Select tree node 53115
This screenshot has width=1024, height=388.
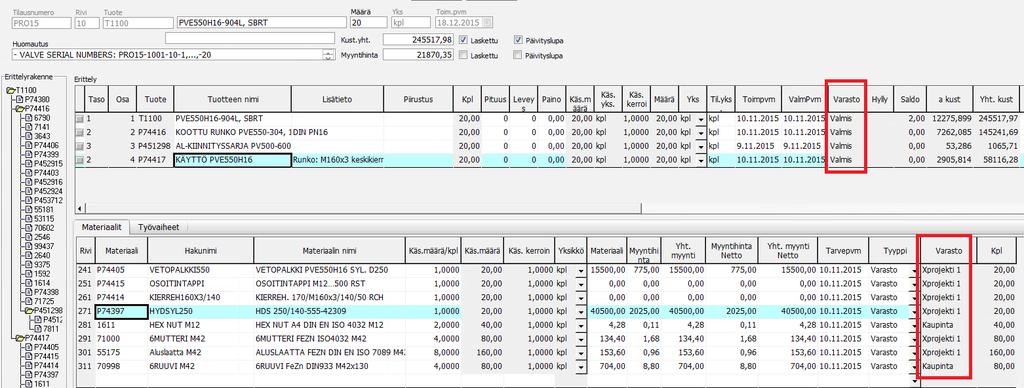pyautogui.click(x=44, y=219)
